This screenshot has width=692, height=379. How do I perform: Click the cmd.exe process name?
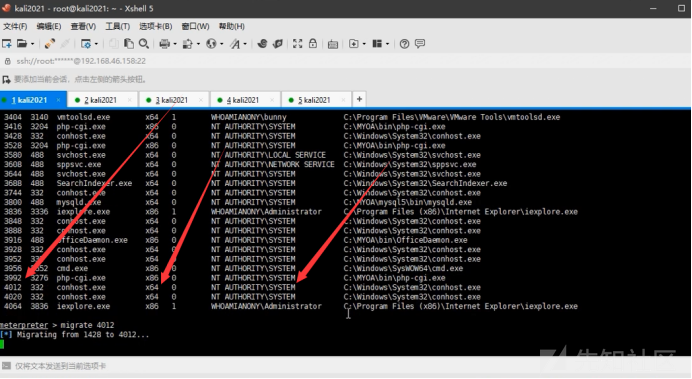click(72, 269)
